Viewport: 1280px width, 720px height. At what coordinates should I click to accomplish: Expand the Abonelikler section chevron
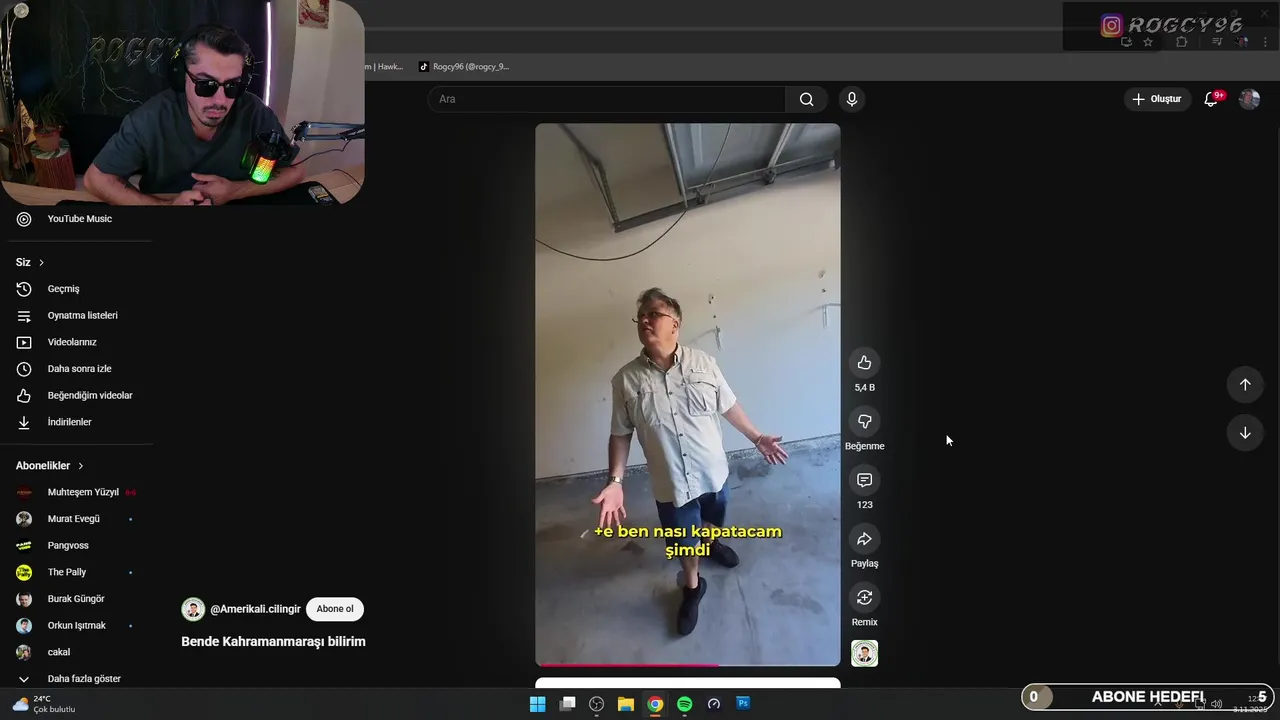point(81,466)
